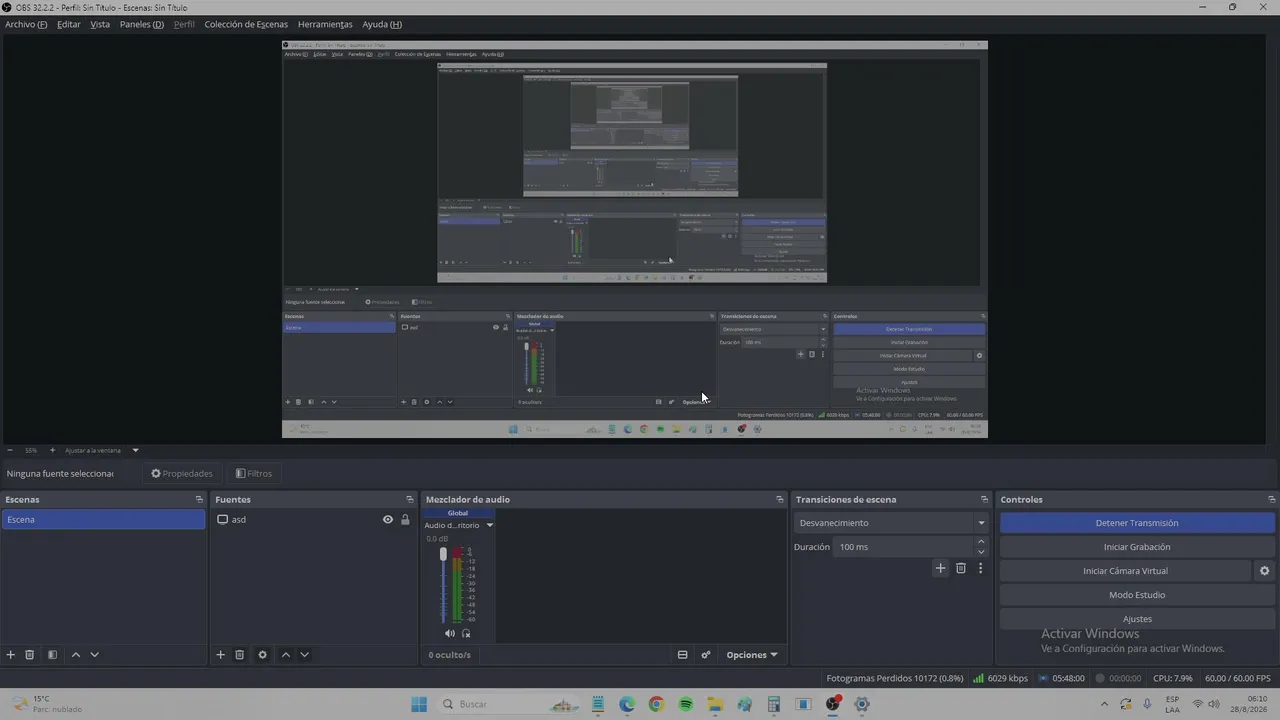This screenshot has height=720, width=1280.
Task: Delete the selected scene with the trash icon
Action: [x=30, y=655]
